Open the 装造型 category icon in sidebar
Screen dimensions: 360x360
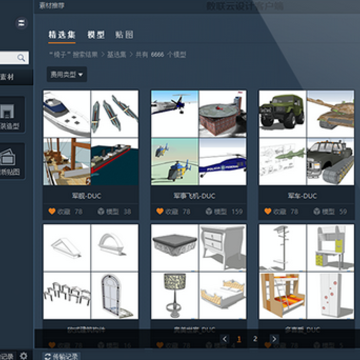[x=7, y=111]
